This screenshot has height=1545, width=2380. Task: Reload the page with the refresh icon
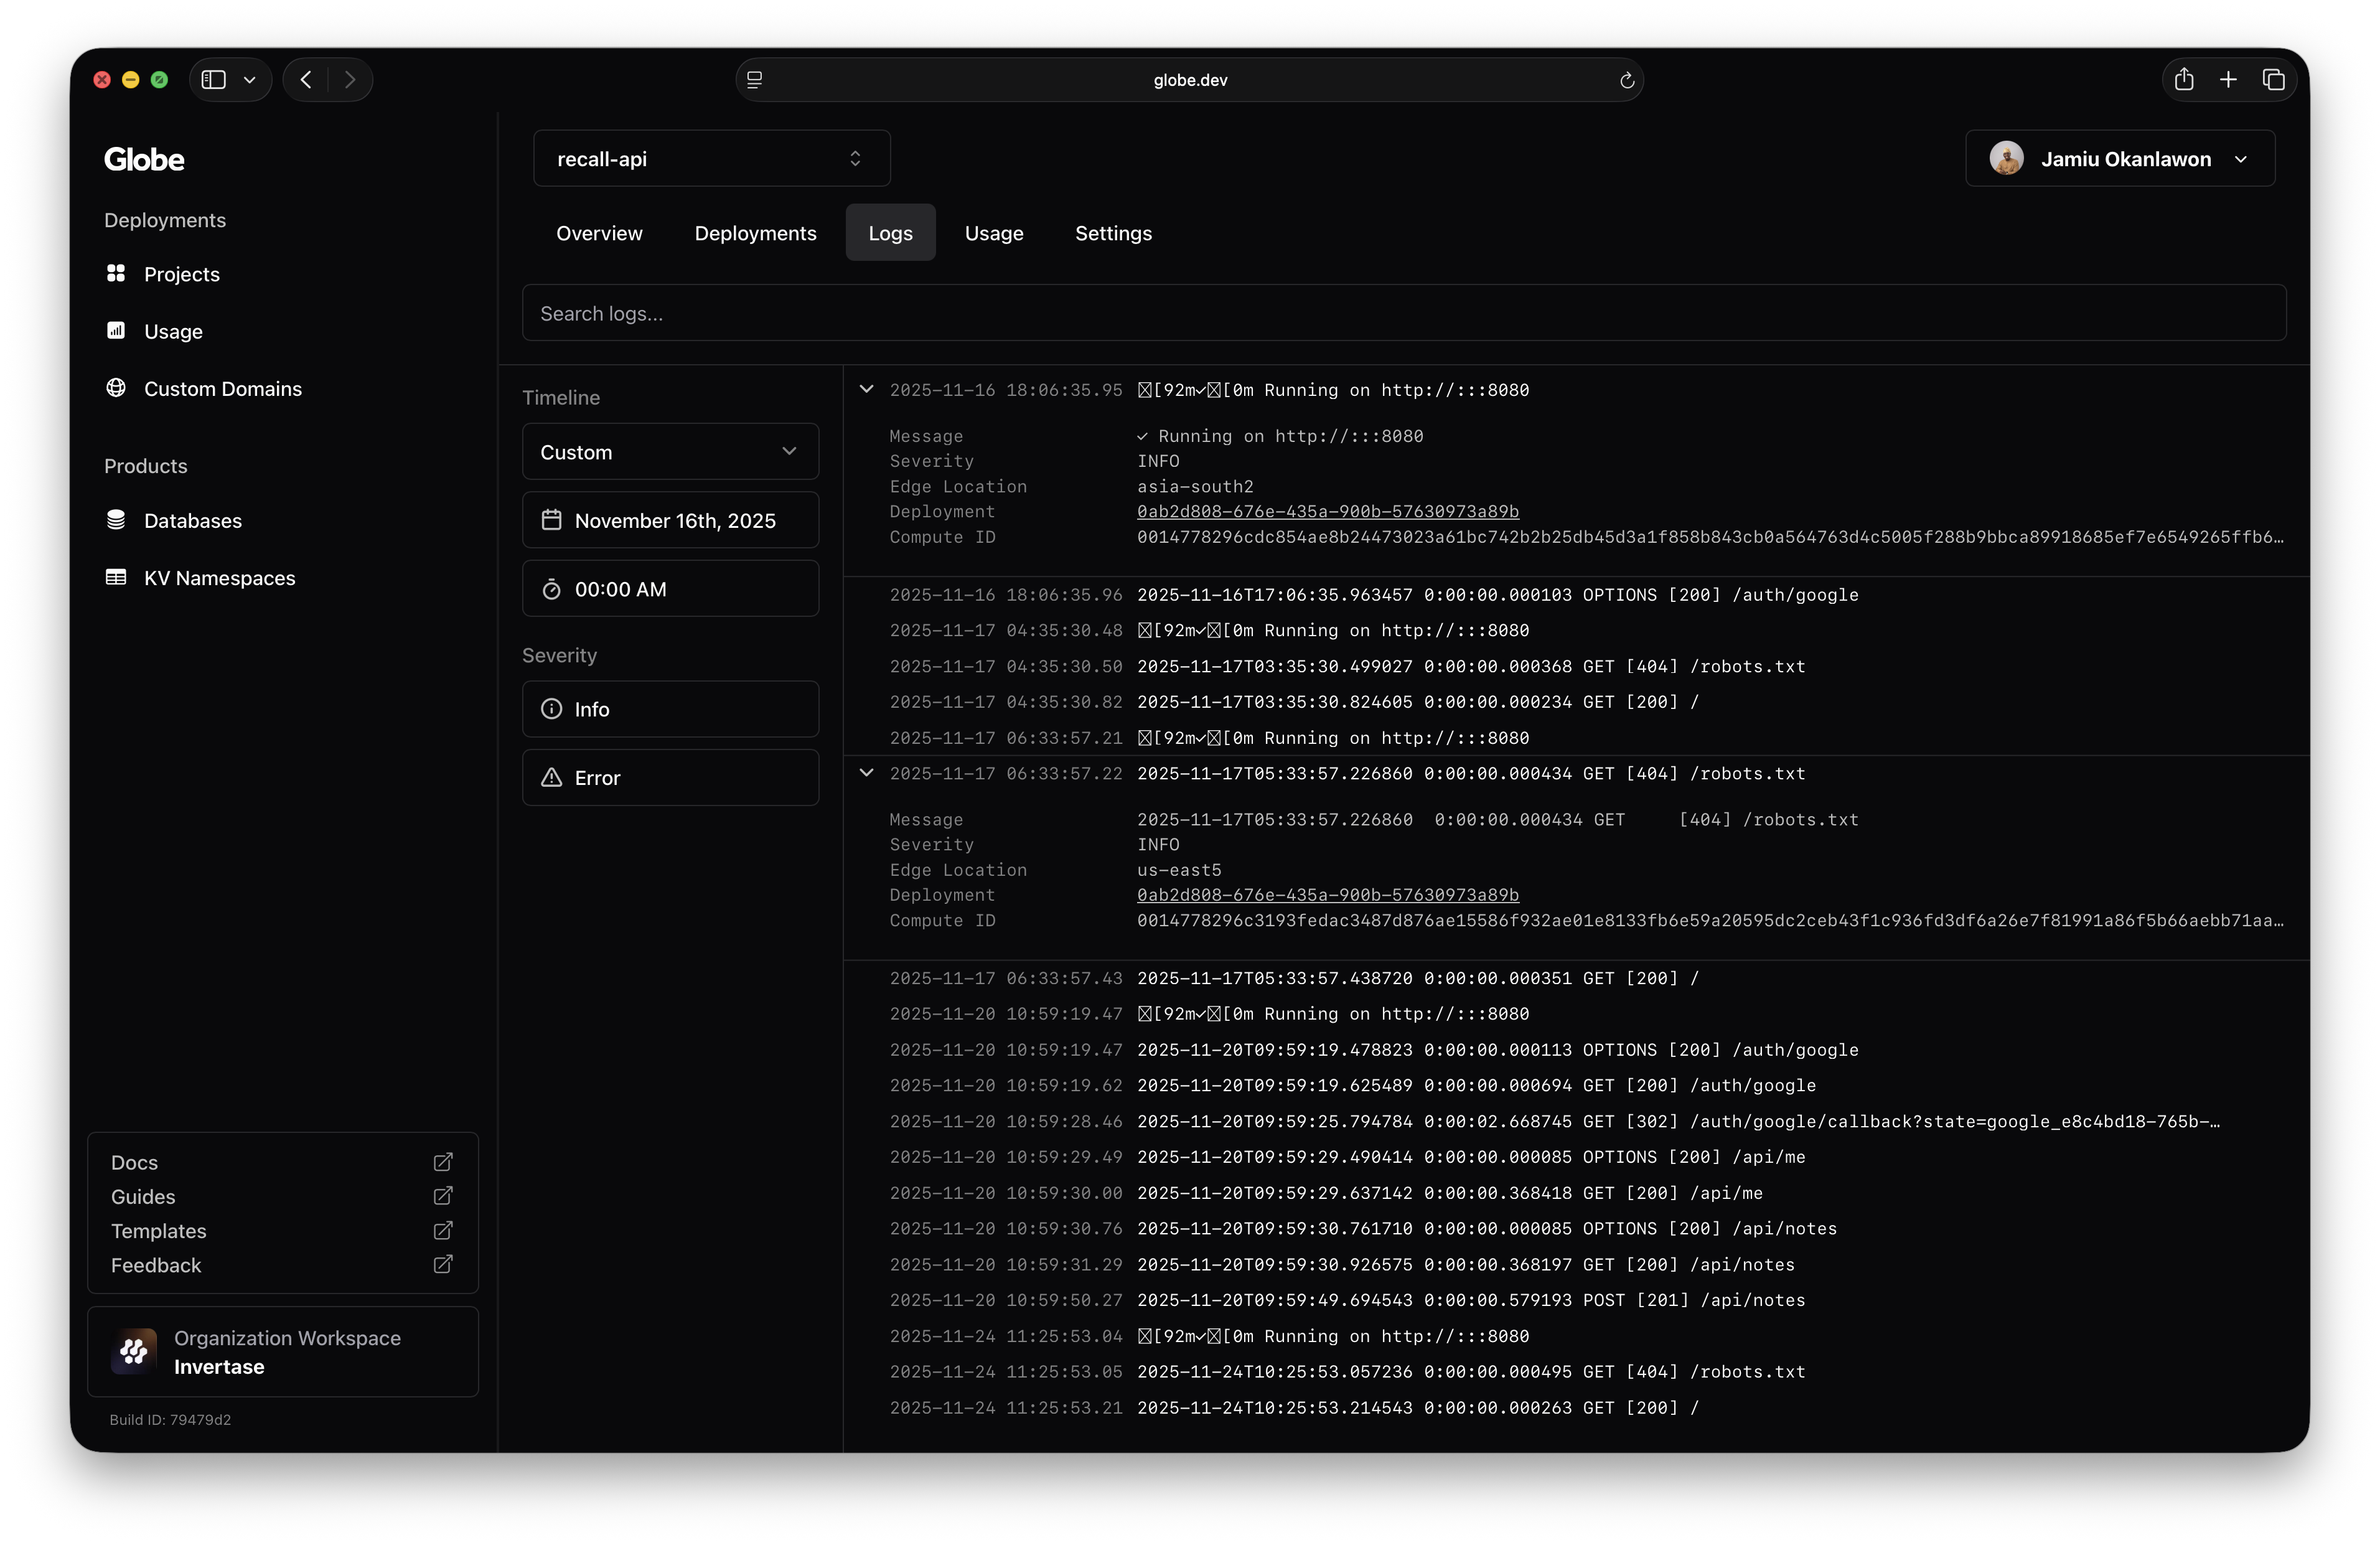tap(1627, 80)
